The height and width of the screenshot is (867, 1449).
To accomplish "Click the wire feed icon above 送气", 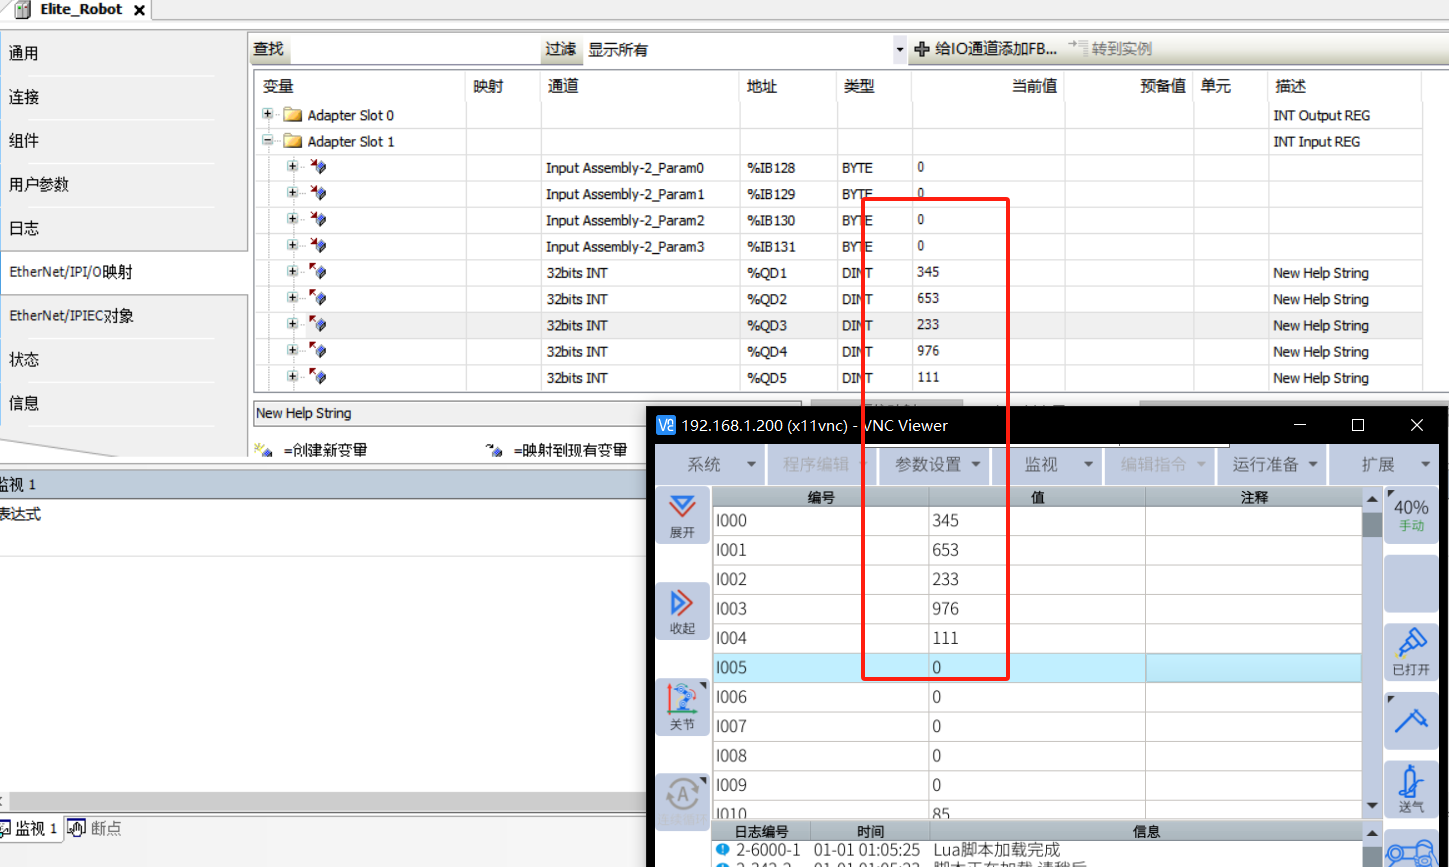I will (x=1411, y=720).
